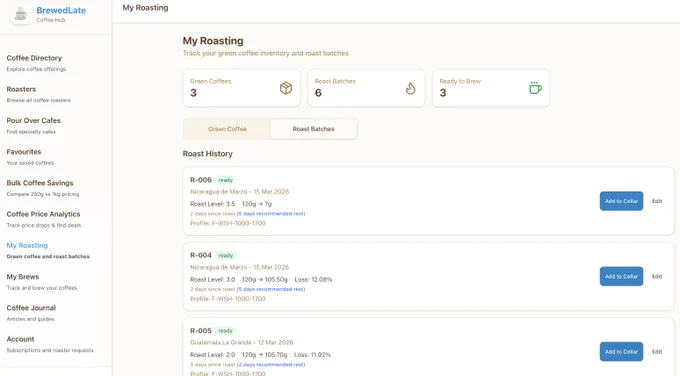The image size is (680, 376).
Task: Click the Roast Batches flame icon
Action: [x=410, y=88]
